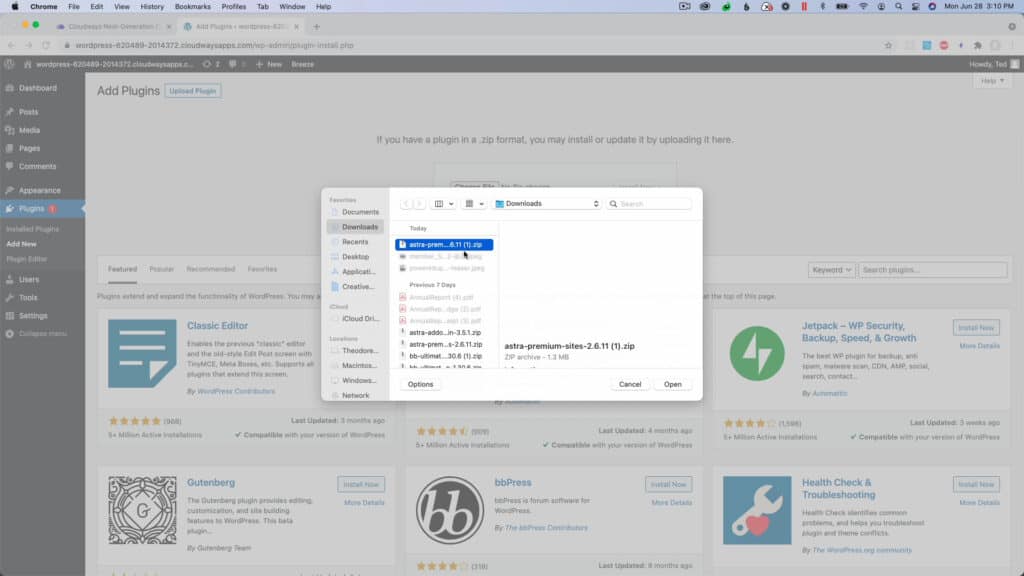Select astra-prem...6.11 (1).zip file
The image size is (1024, 576).
click(x=444, y=244)
